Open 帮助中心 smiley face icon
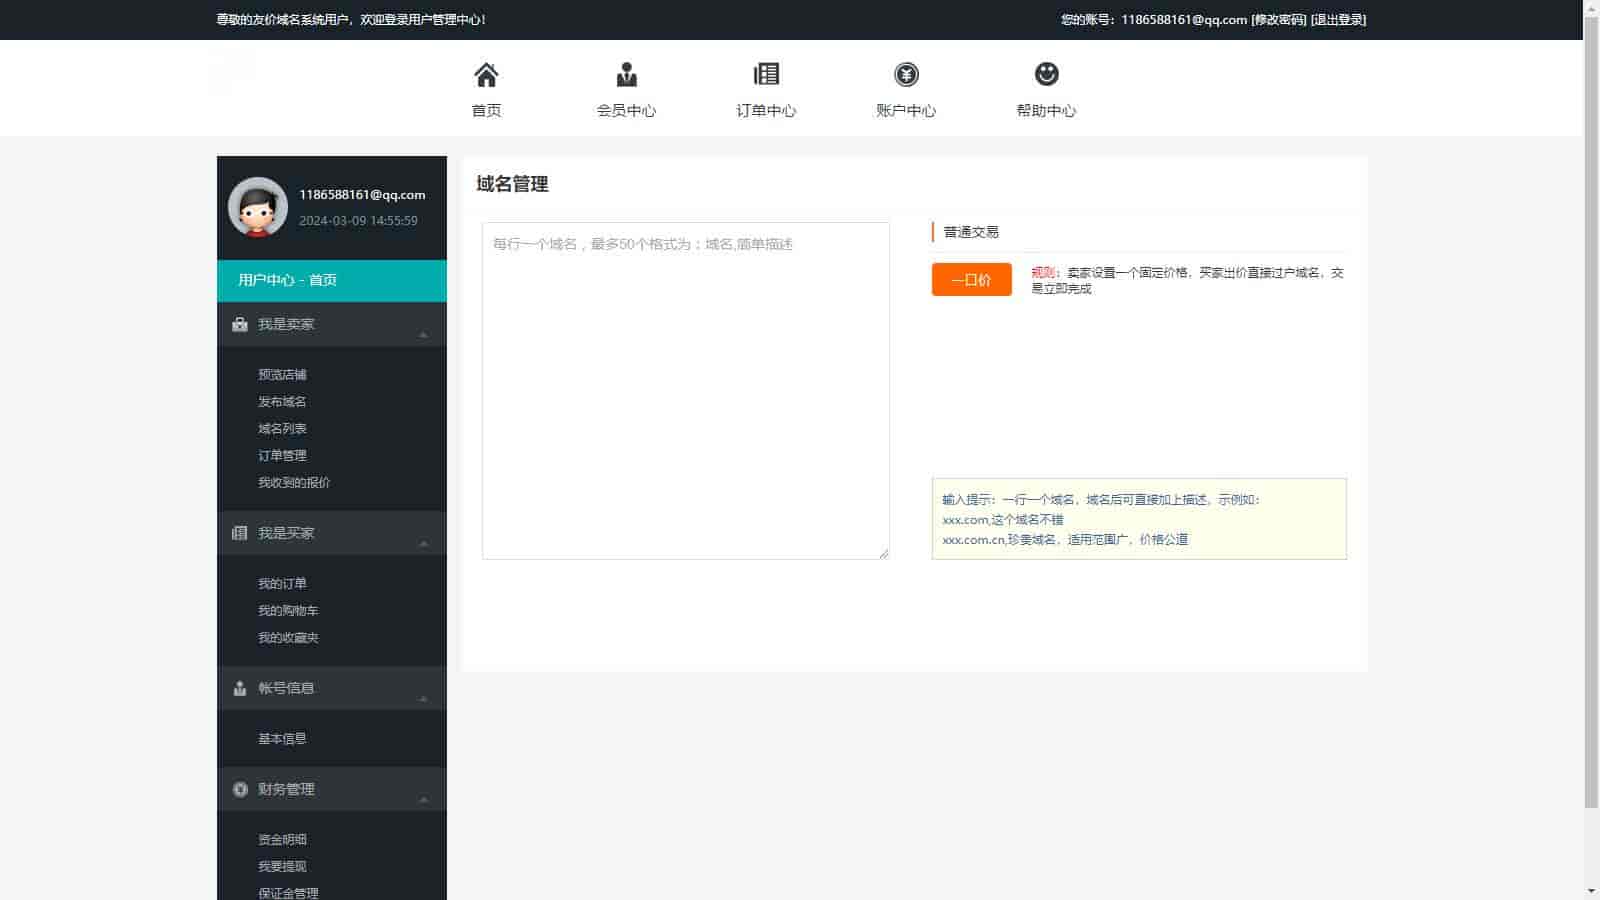 1046,75
